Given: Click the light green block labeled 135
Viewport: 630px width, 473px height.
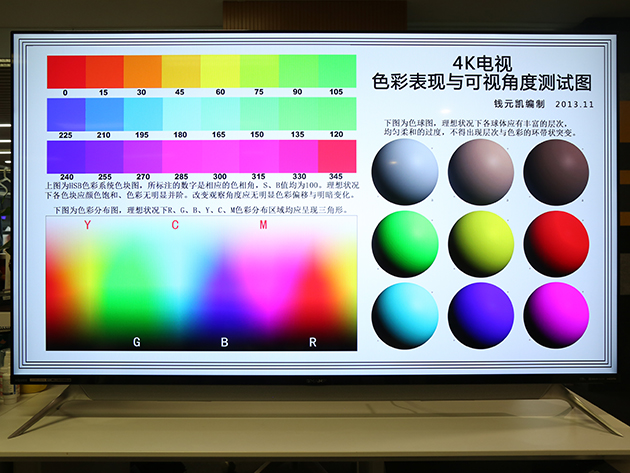Looking at the screenshot, I should 299,114.
